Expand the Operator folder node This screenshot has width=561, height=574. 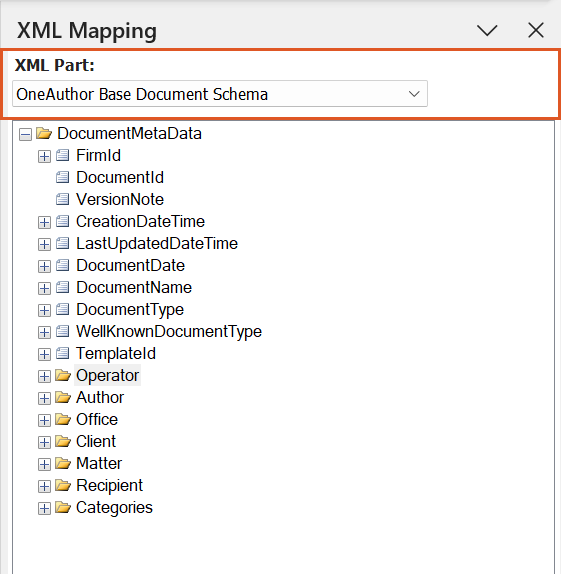pyautogui.click(x=44, y=376)
